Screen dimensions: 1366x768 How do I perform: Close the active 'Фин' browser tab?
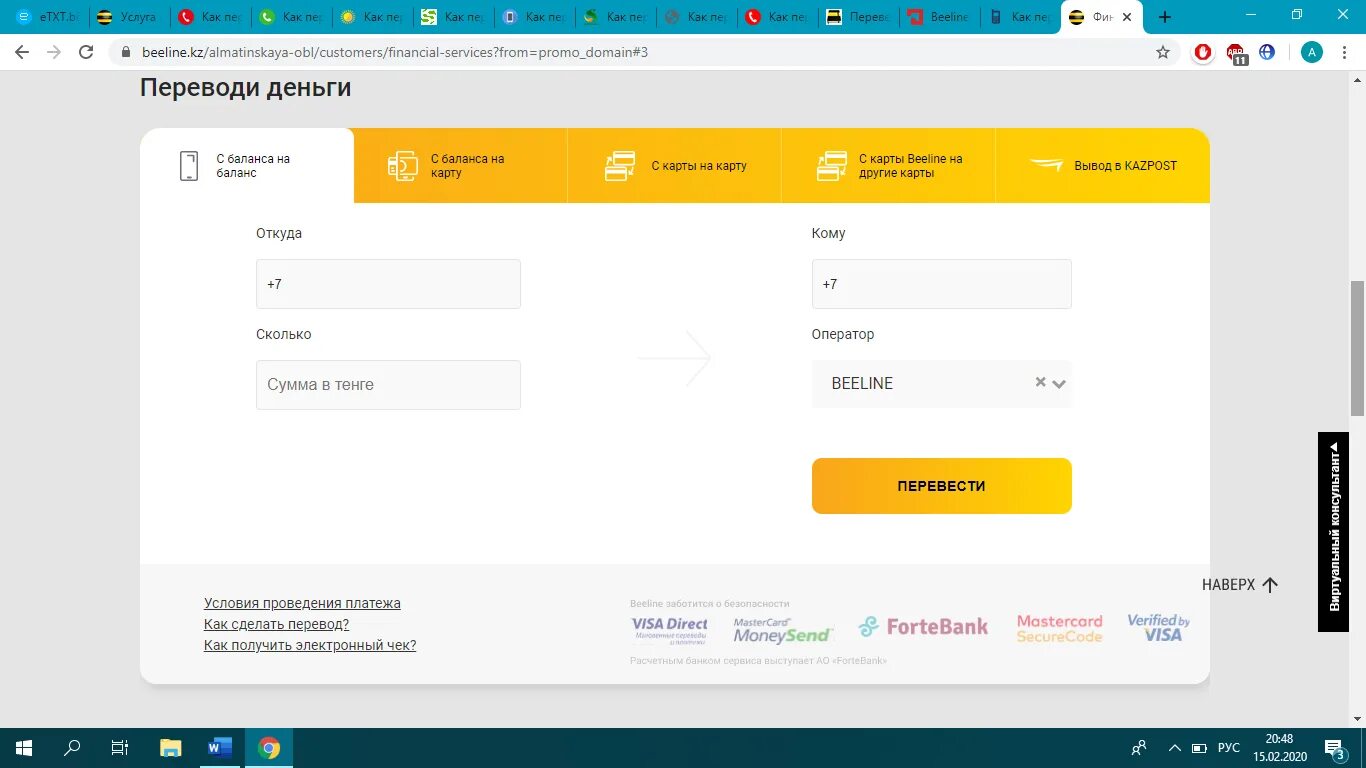pyautogui.click(x=1128, y=17)
